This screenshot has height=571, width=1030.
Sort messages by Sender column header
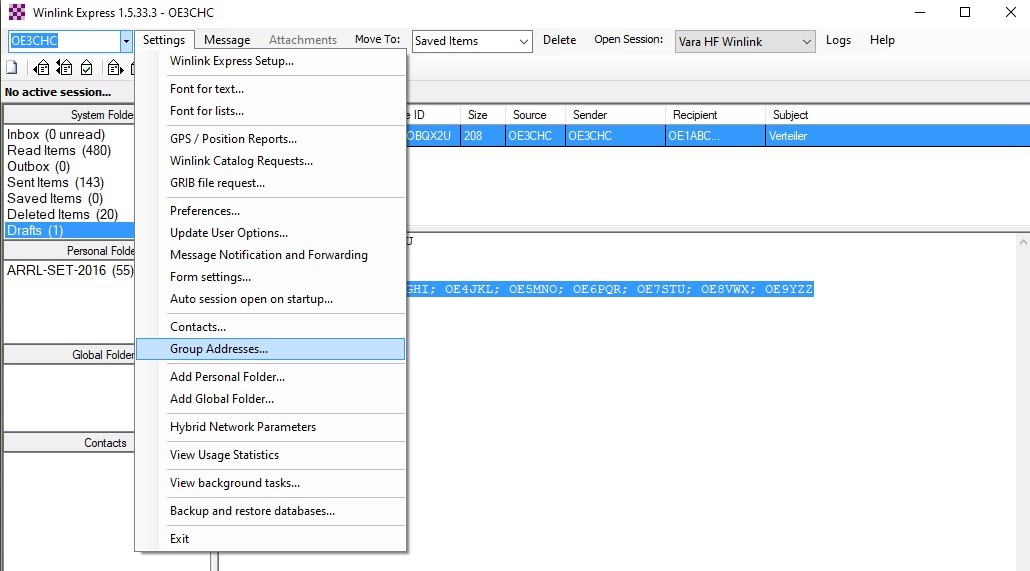(x=616, y=115)
